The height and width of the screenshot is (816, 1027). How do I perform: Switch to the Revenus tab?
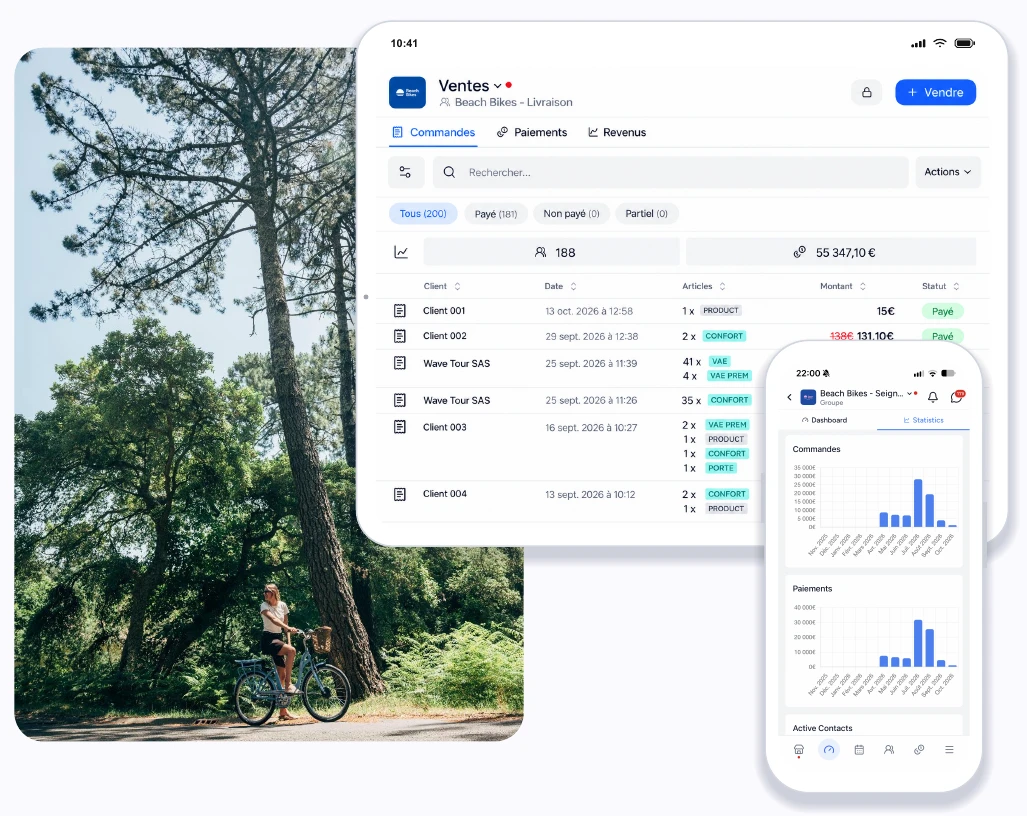click(617, 132)
